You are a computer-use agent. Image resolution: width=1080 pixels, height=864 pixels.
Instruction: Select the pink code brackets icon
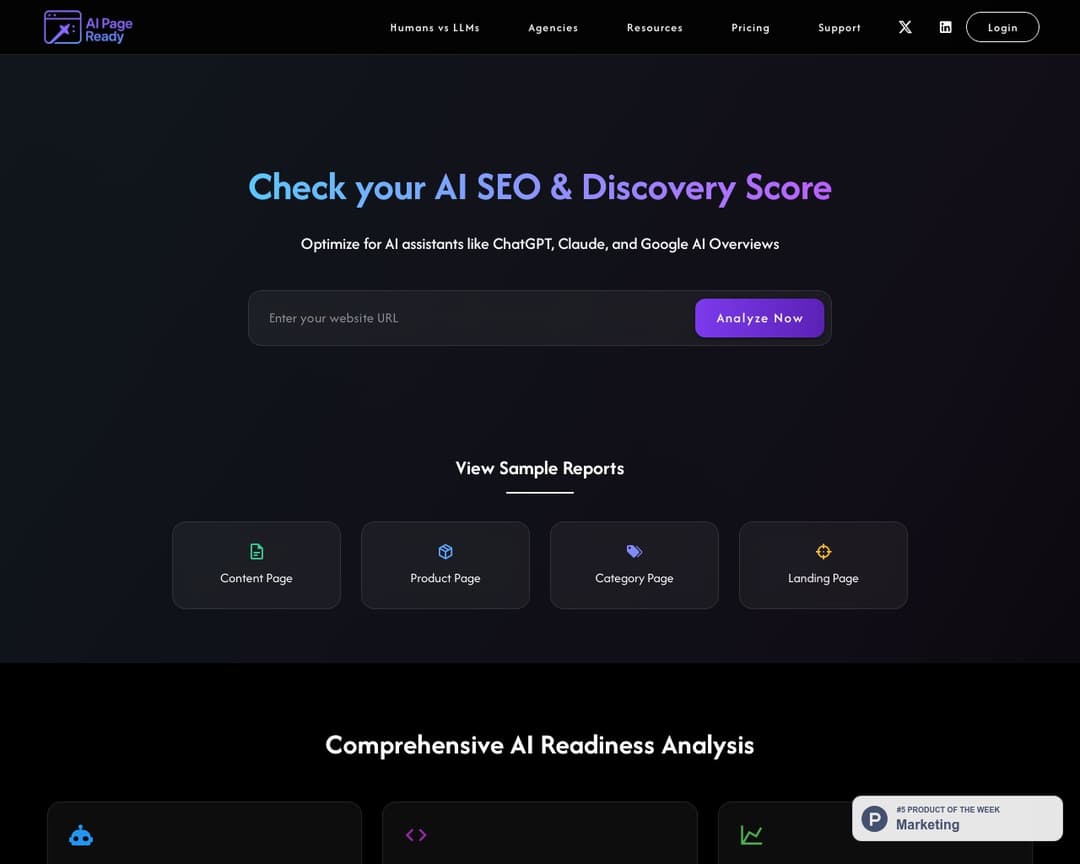[415, 835]
